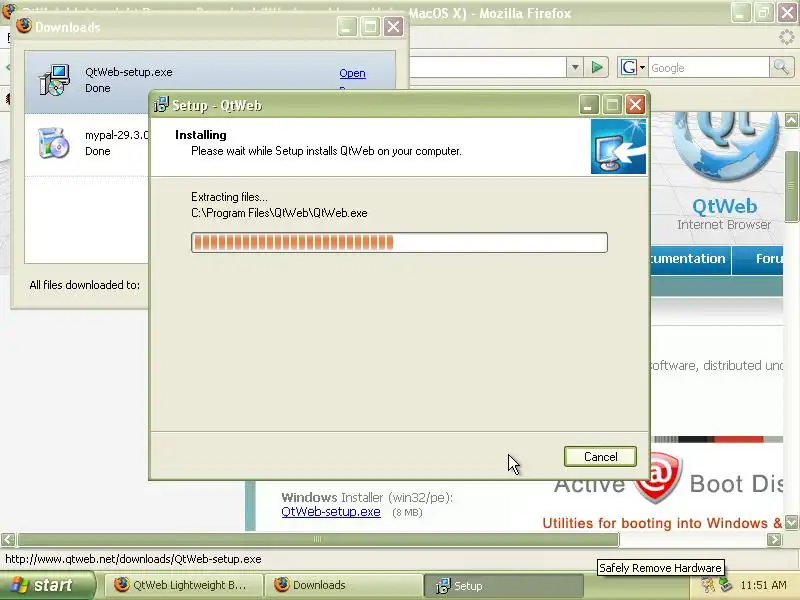The height and width of the screenshot is (600, 800).
Task: Cancel the QtWeb installation
Action: point(600,457)
